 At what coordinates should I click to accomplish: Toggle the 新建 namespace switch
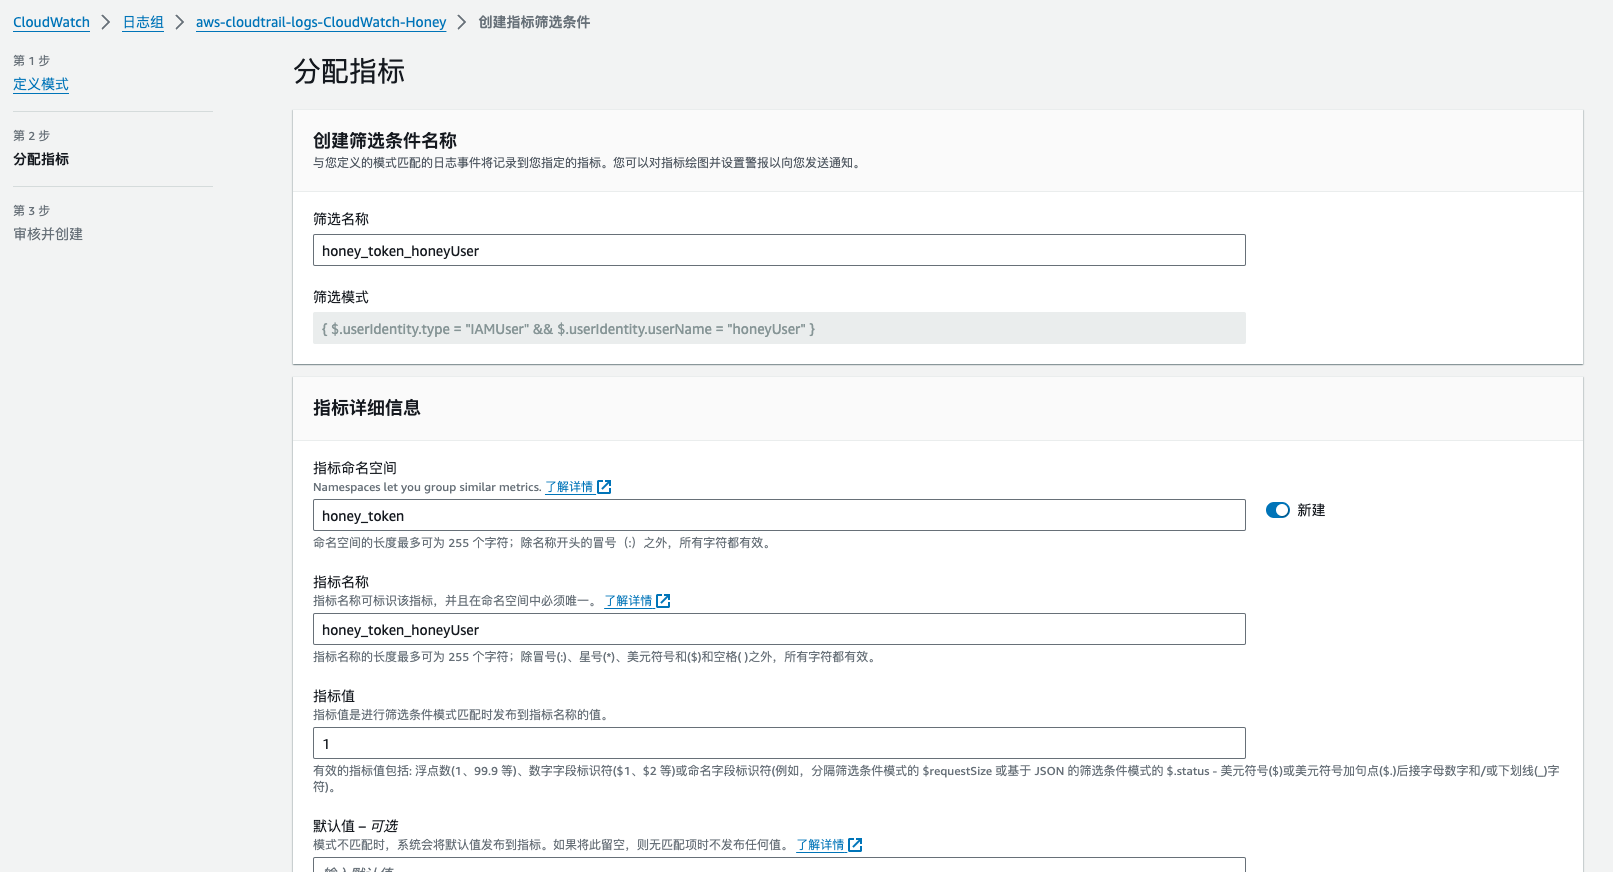[x=1277, y=510]
